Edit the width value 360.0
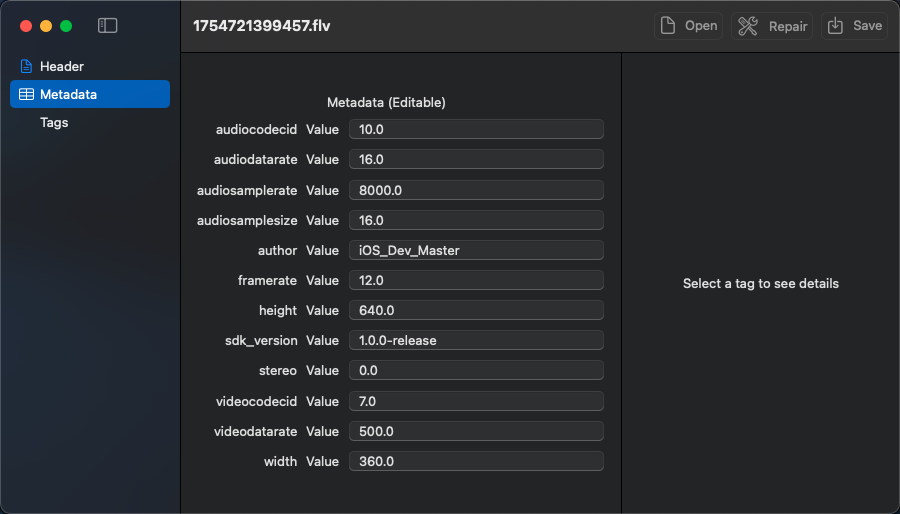Viewport: 900px width, 514px height. point(476,461)
